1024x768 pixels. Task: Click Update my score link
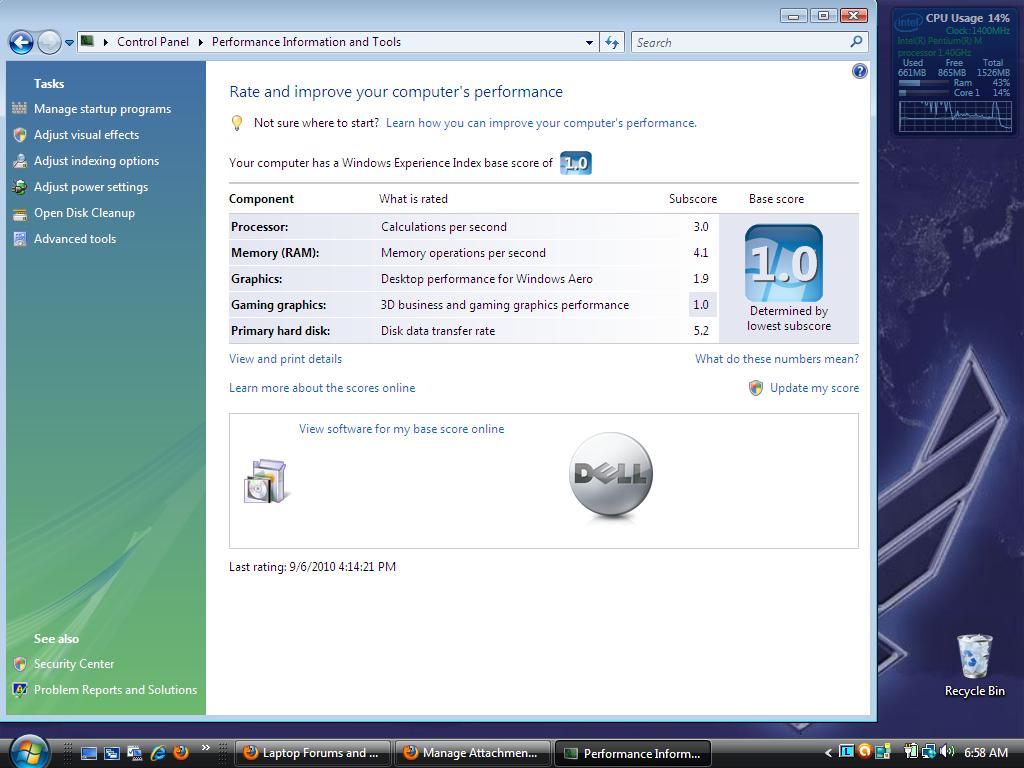click(x=814, y=388)
